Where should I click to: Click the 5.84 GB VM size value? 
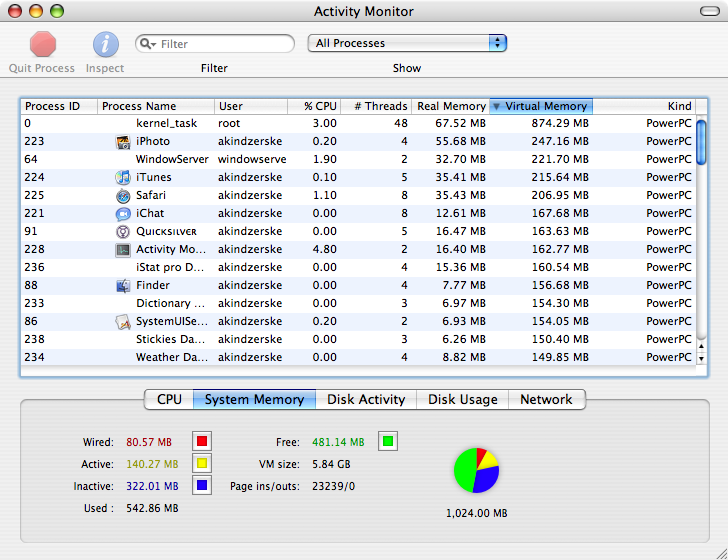[331, 464]
